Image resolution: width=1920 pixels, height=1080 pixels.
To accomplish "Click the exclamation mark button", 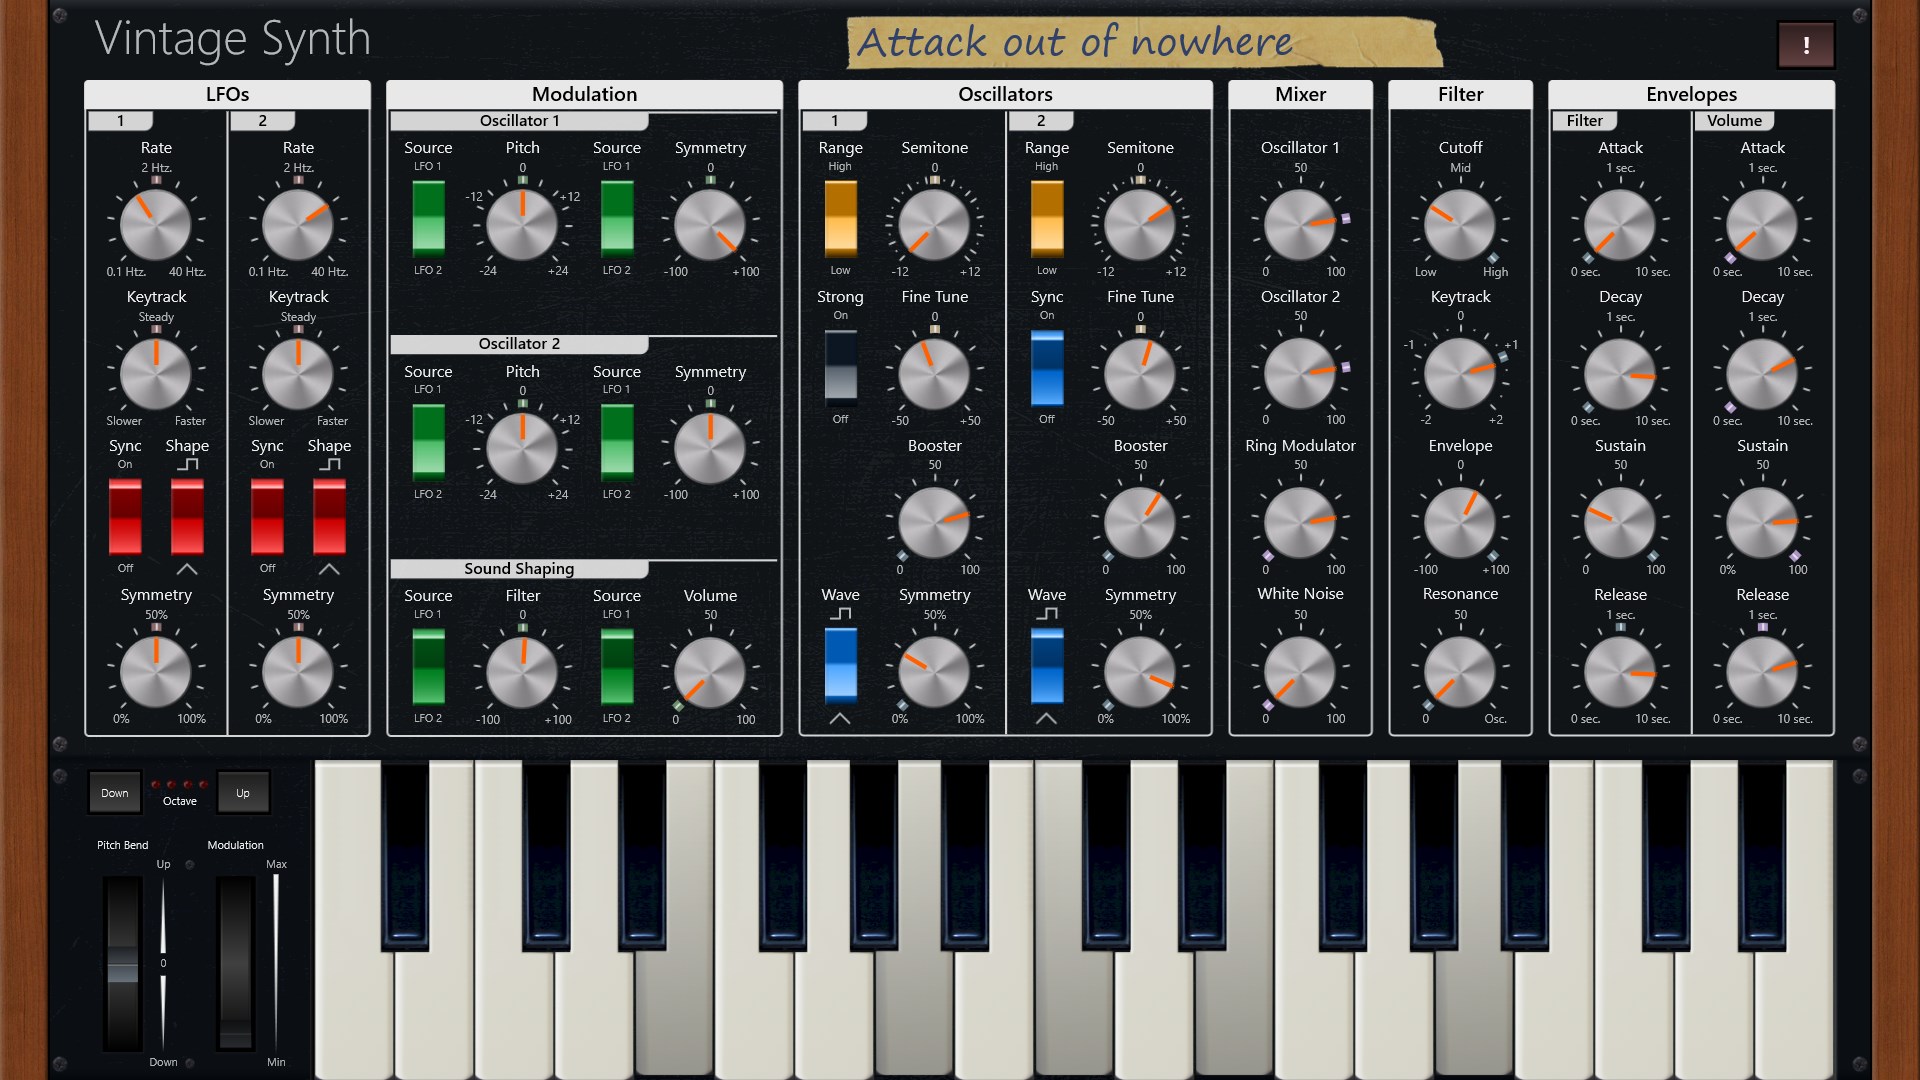I will (x=1805, y=45).
